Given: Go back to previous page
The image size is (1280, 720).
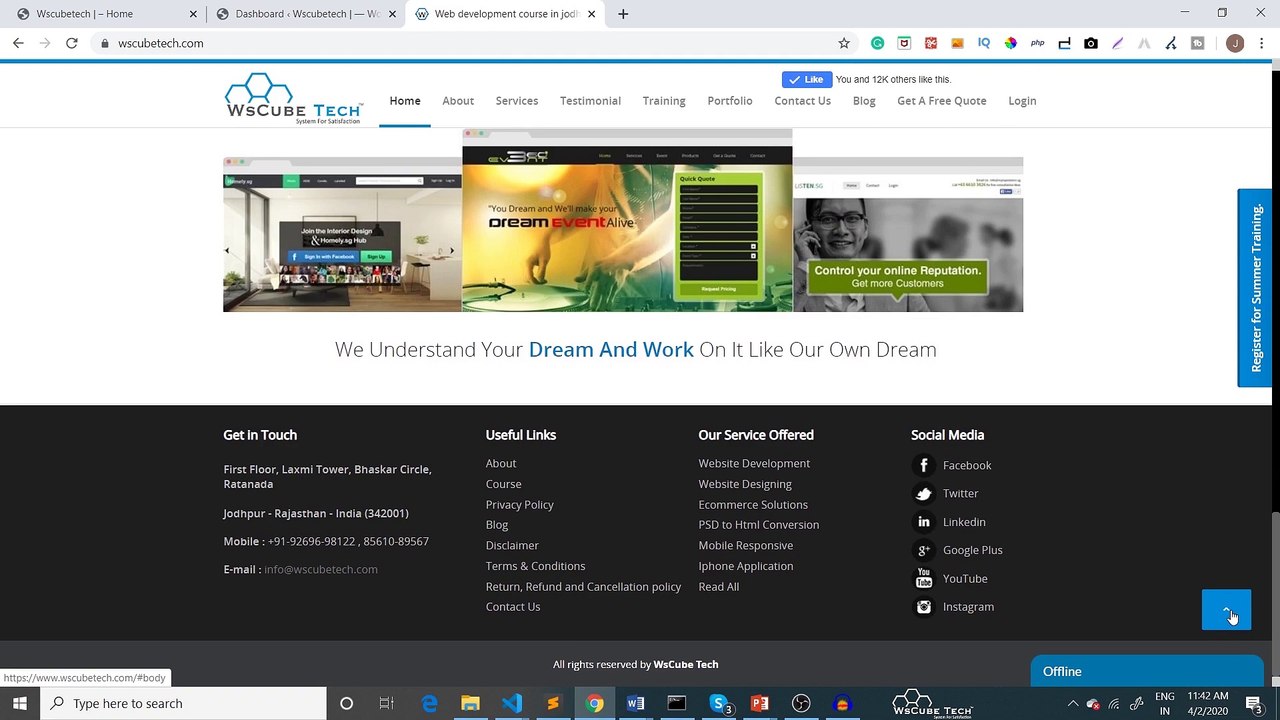Looking at the screenshot, I should [18, 43].
